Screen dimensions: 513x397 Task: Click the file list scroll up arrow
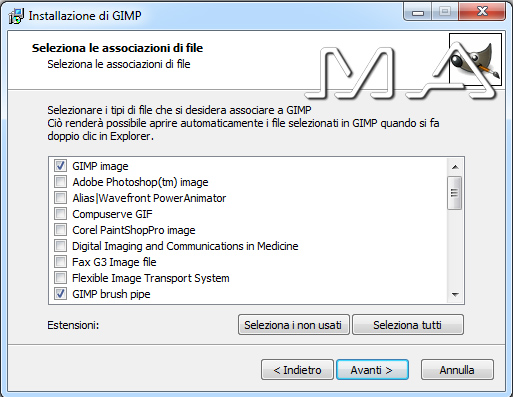tap(455, 166)
